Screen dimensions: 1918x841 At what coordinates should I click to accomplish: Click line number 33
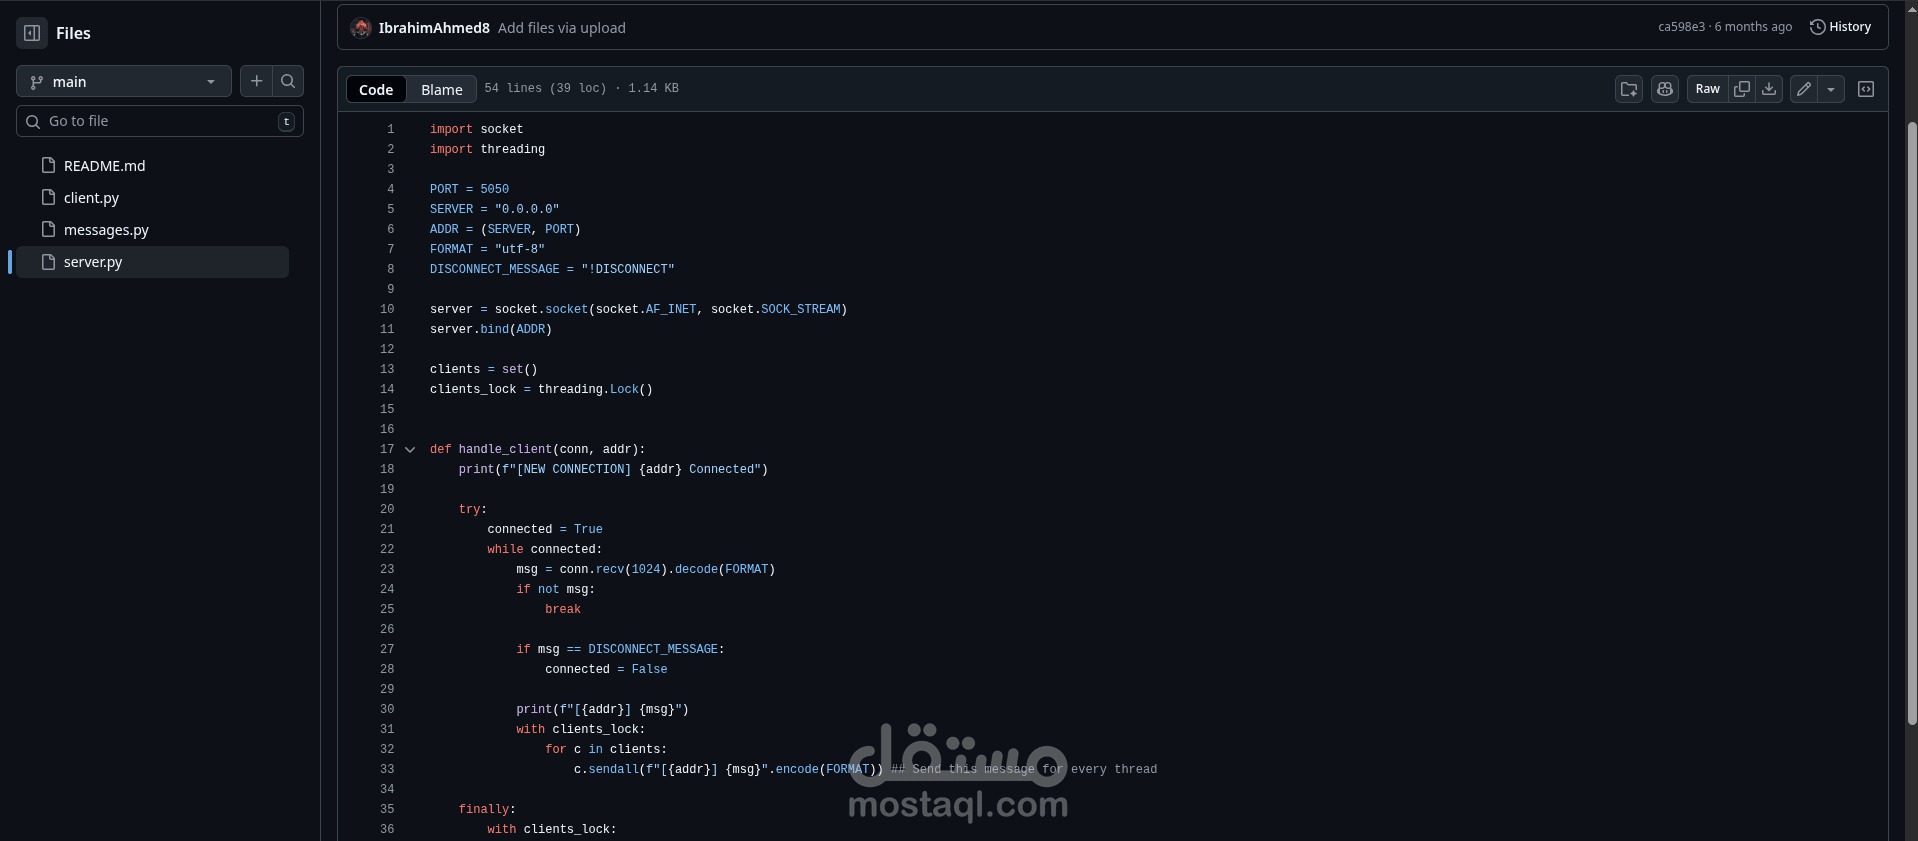click(387, 769)
